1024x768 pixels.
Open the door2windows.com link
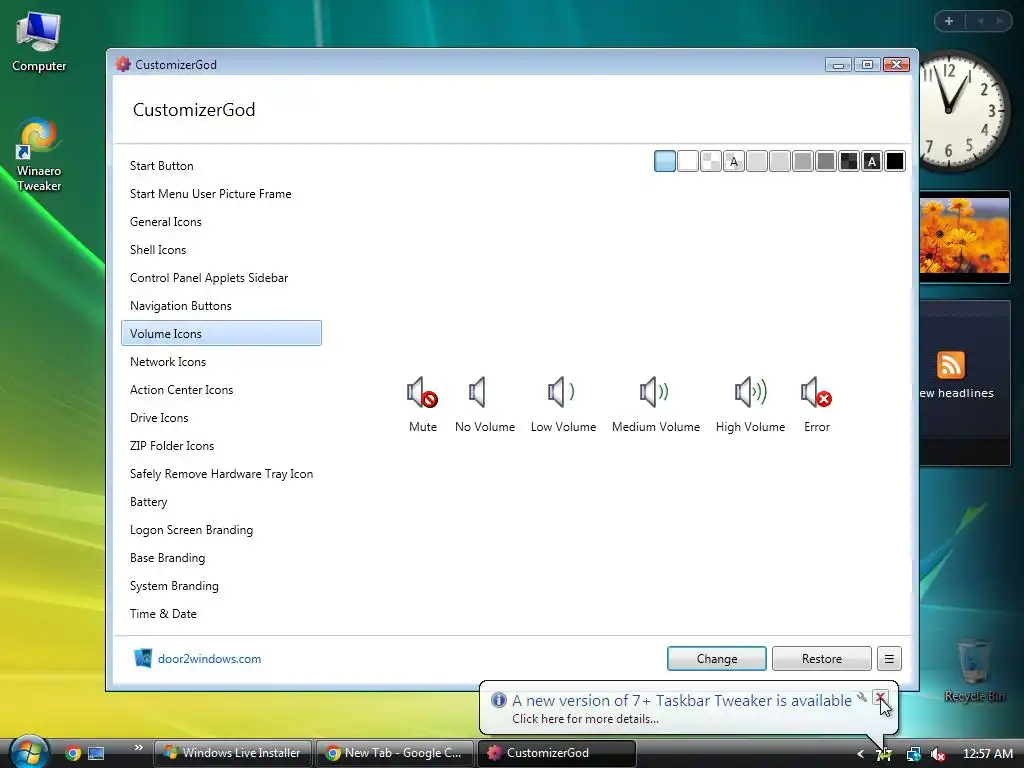pos(209,659)
